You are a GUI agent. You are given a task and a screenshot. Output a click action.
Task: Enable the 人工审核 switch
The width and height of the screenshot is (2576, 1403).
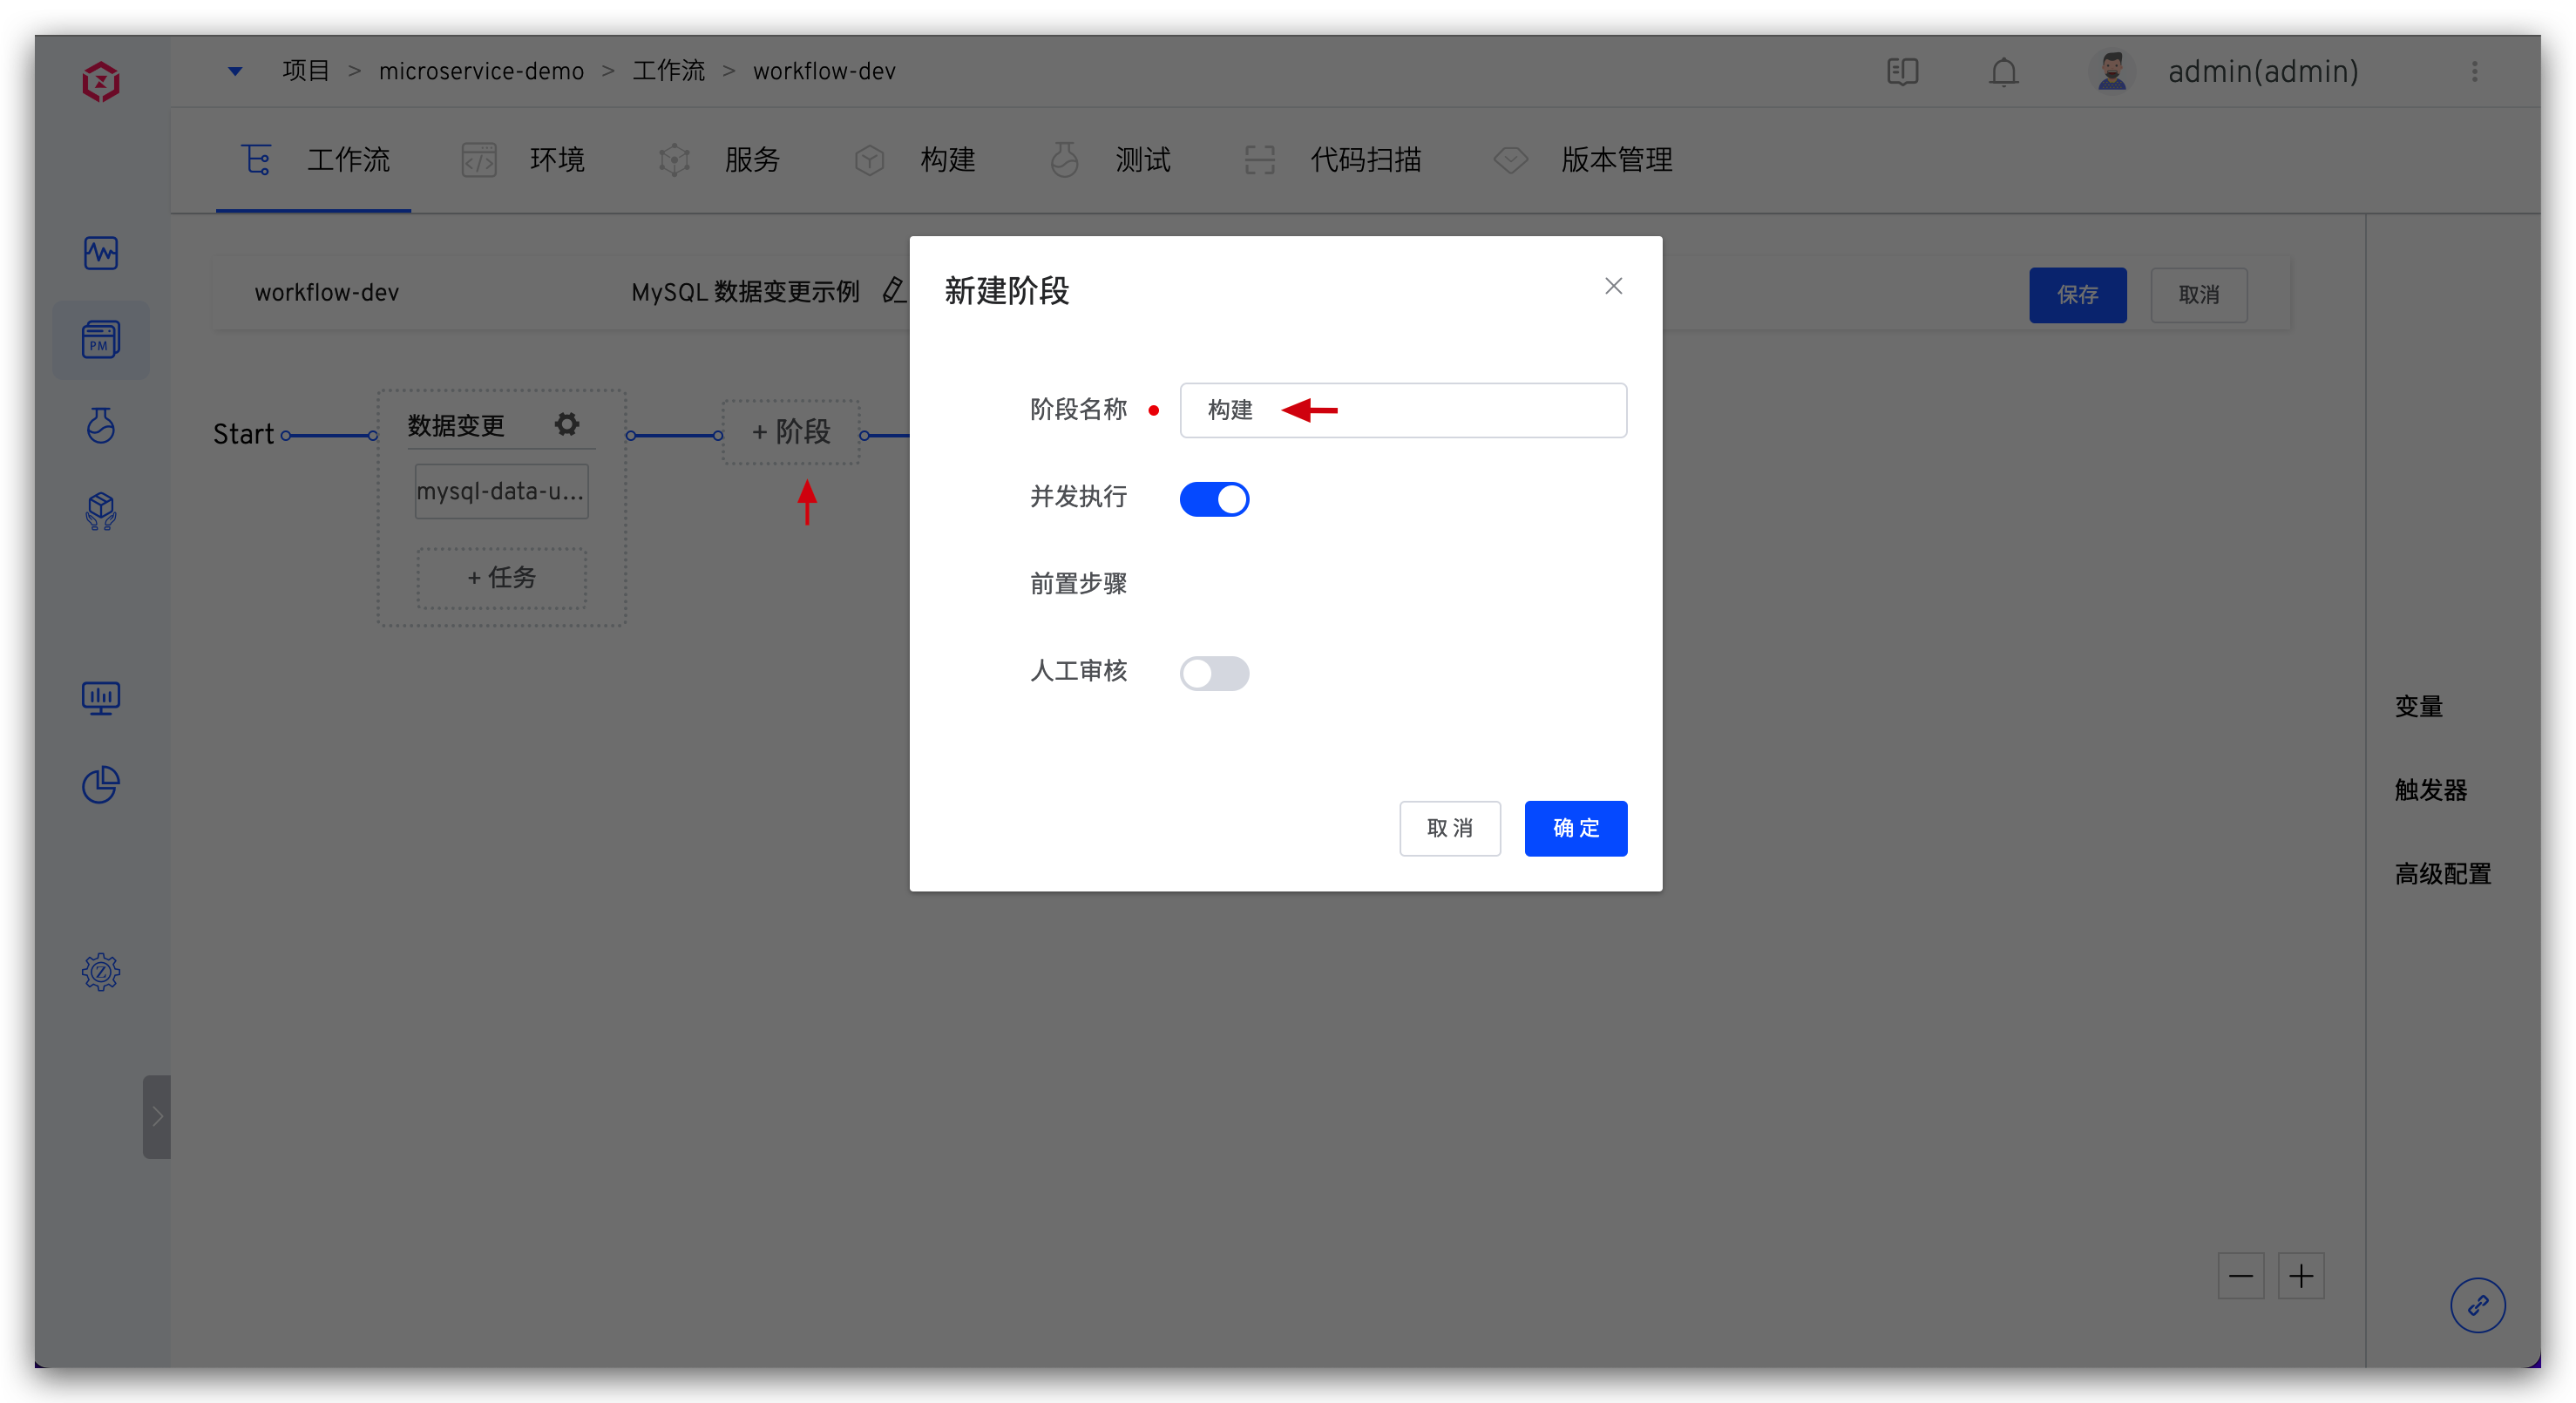pyautogui.click(x=1214, y=673)
